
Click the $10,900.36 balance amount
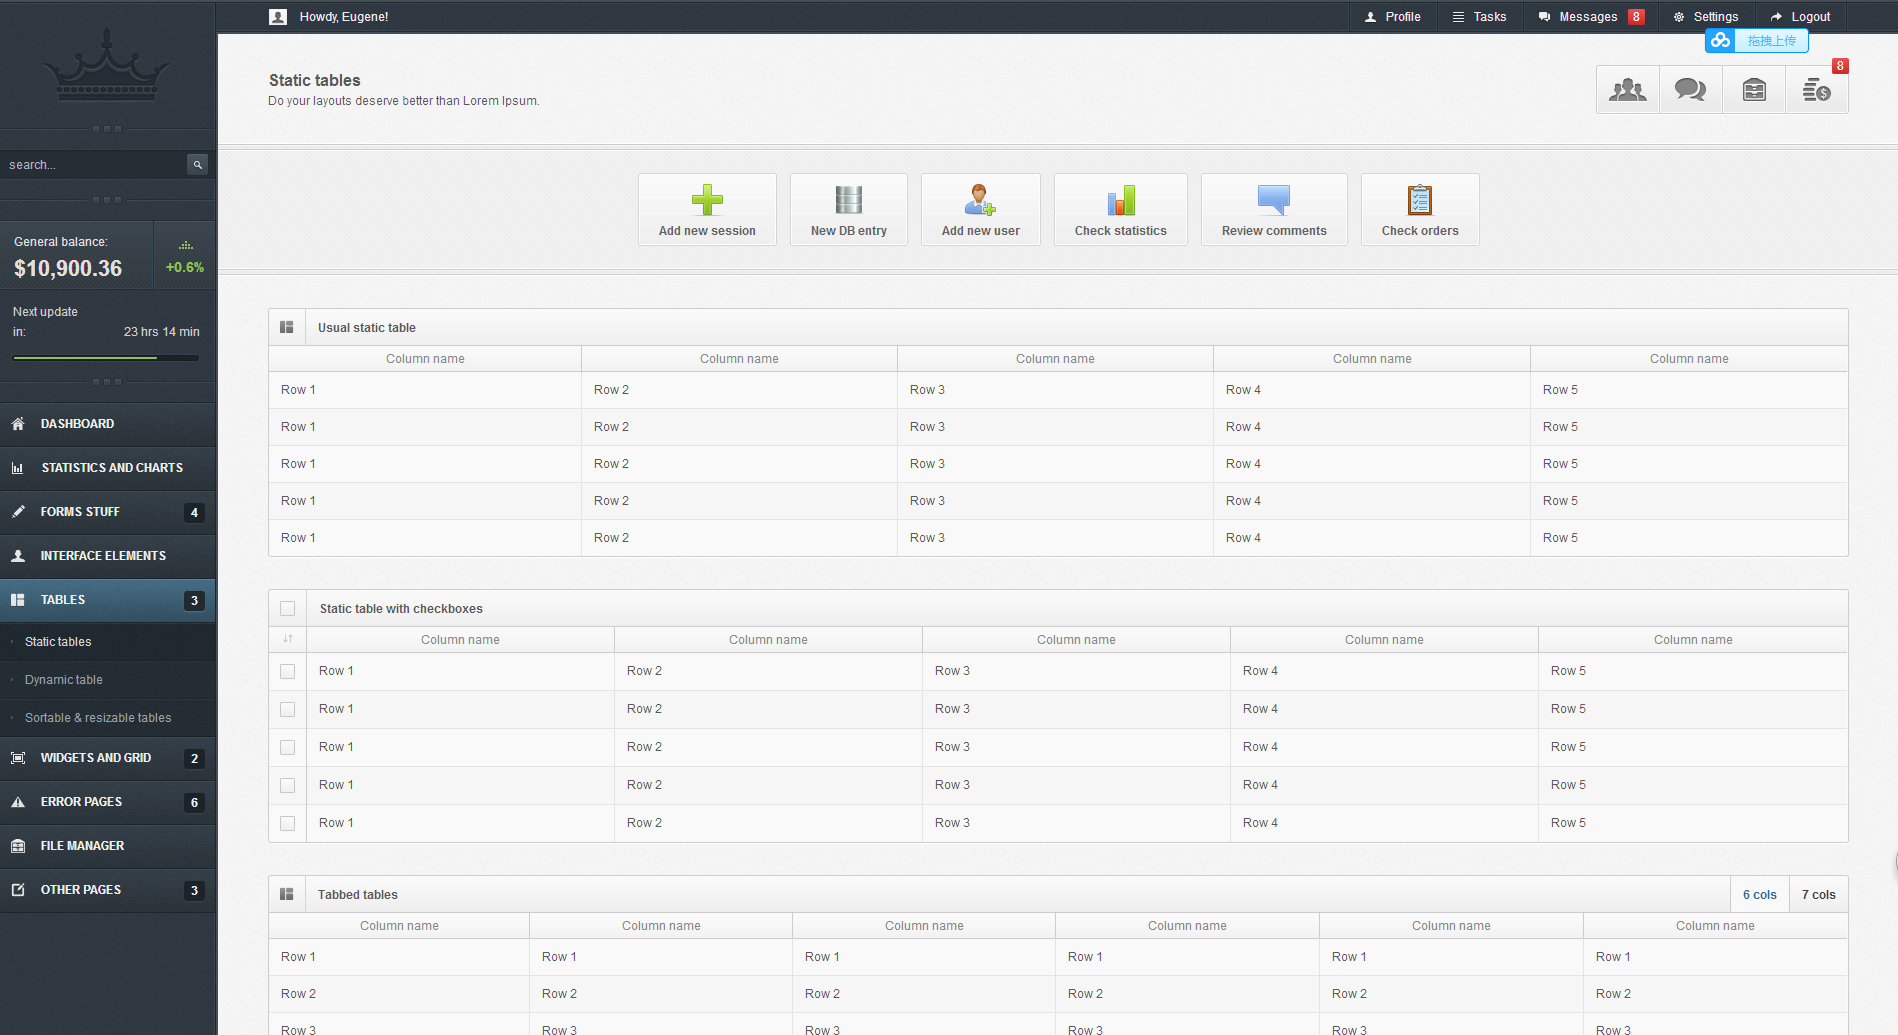[68, 268]
